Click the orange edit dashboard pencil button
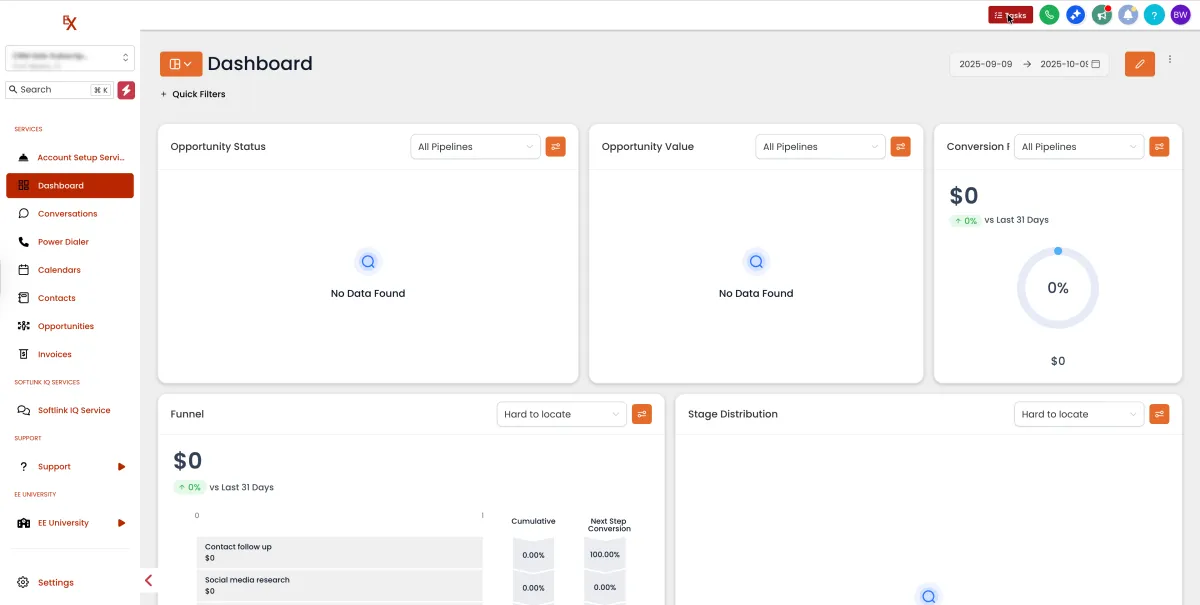 point(1140,64)
